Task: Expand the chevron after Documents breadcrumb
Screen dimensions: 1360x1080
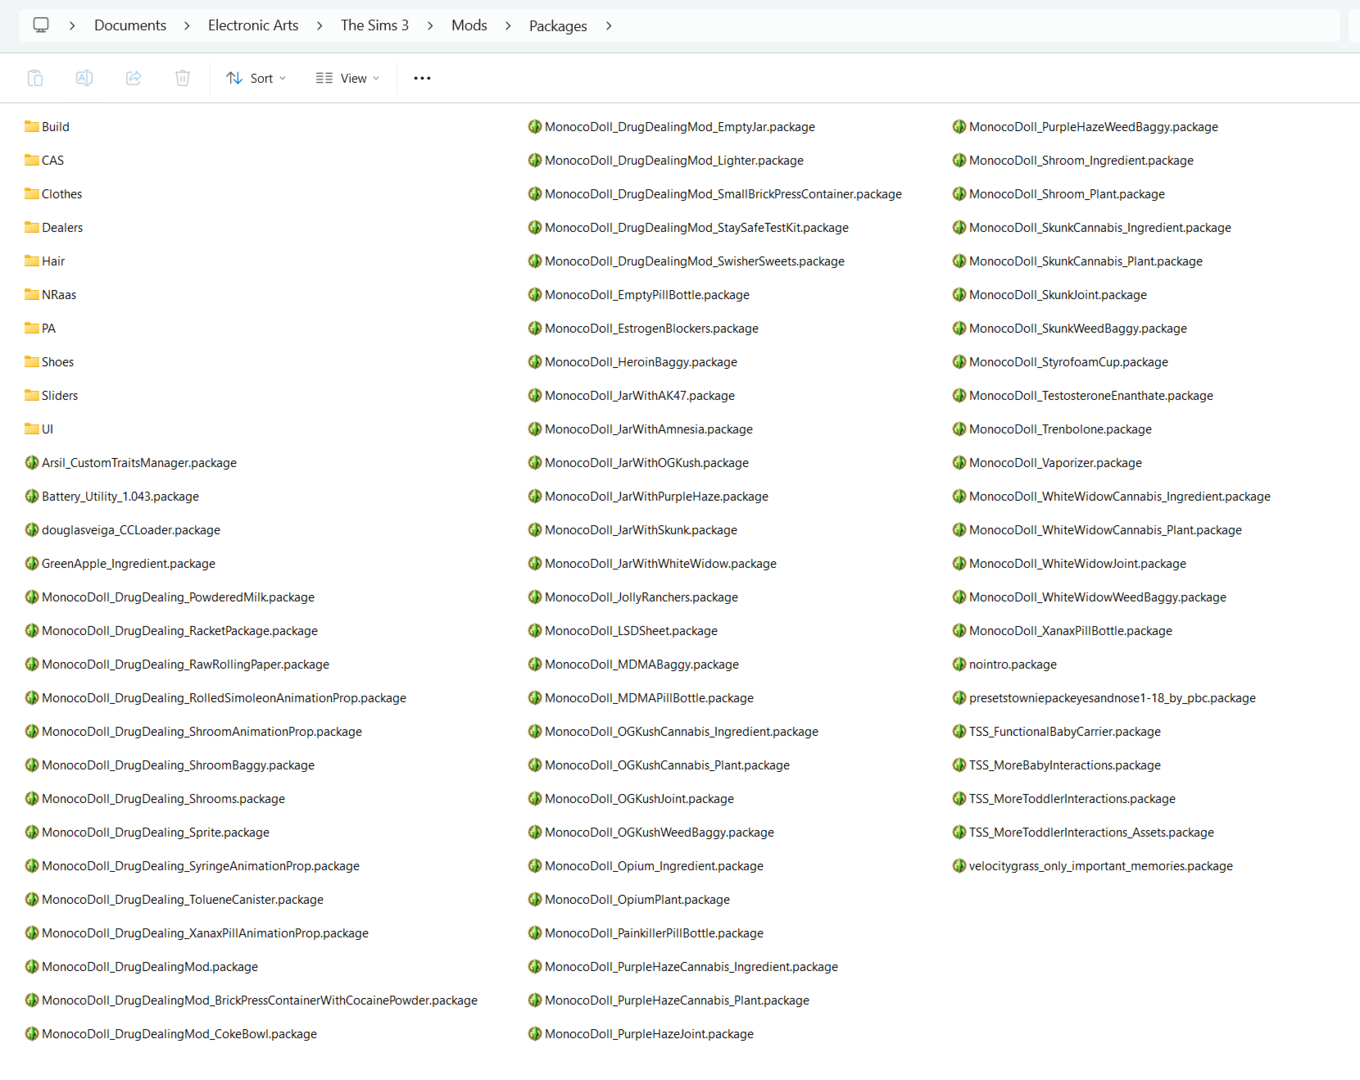Action: [187, 26]
